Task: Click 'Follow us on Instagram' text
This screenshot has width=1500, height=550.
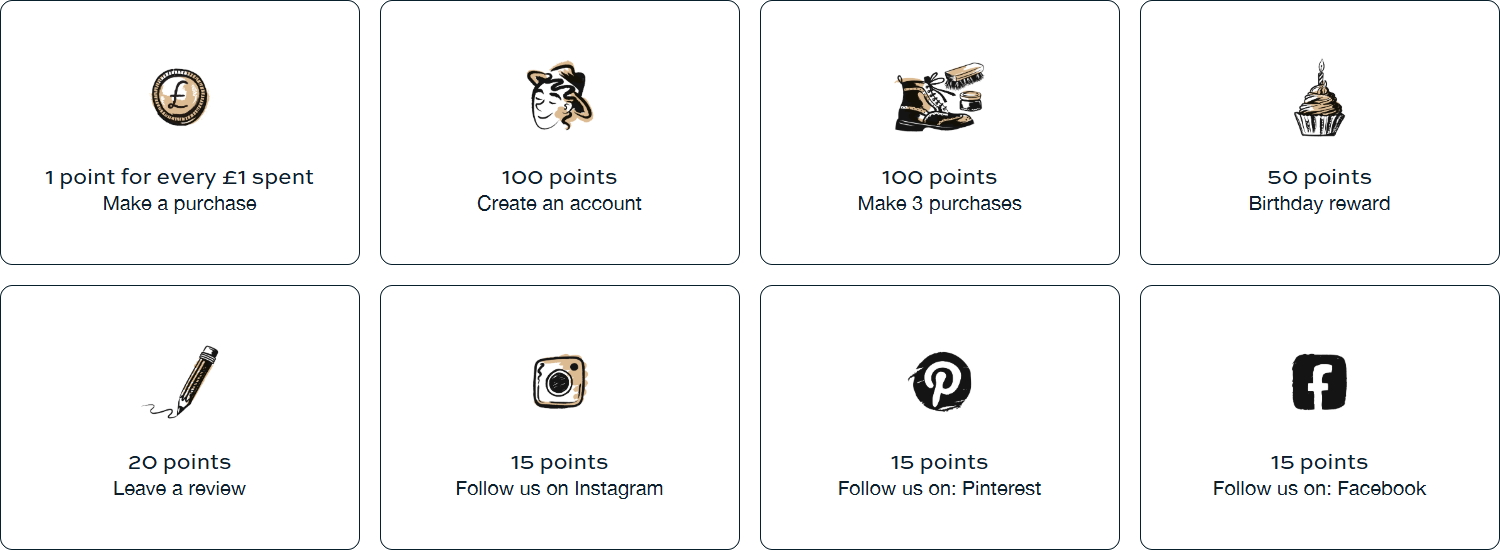Action: pyautogui.click(x=560, y=489)
